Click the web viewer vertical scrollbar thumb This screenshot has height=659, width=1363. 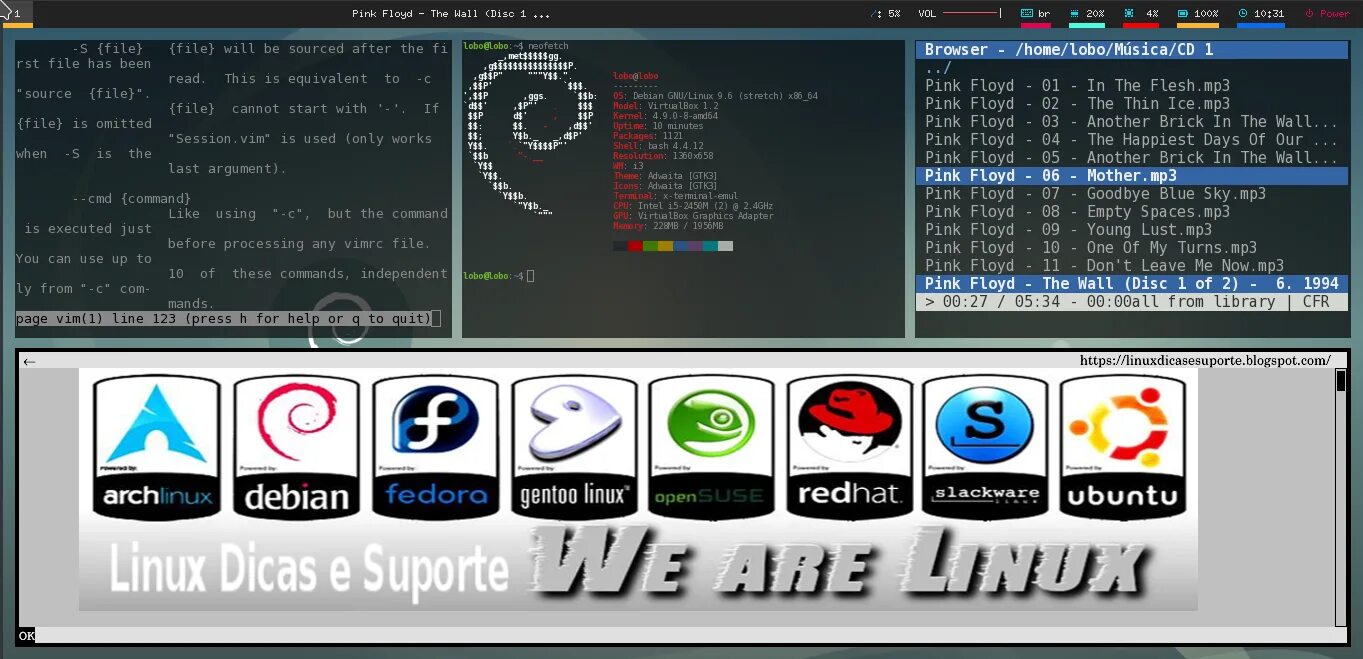click(1341, 381)
